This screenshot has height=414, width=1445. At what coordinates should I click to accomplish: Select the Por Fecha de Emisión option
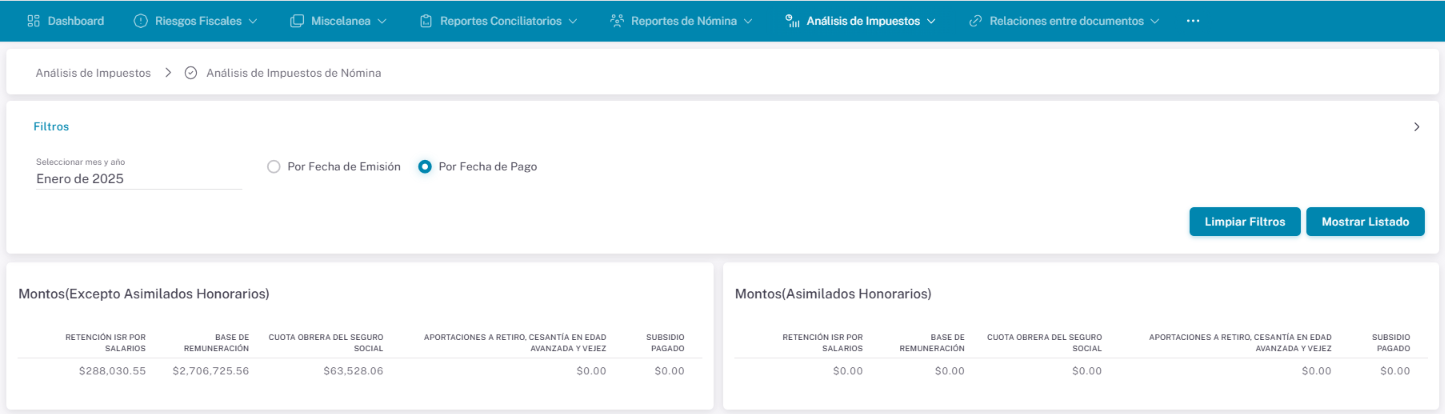coord(274,167)
